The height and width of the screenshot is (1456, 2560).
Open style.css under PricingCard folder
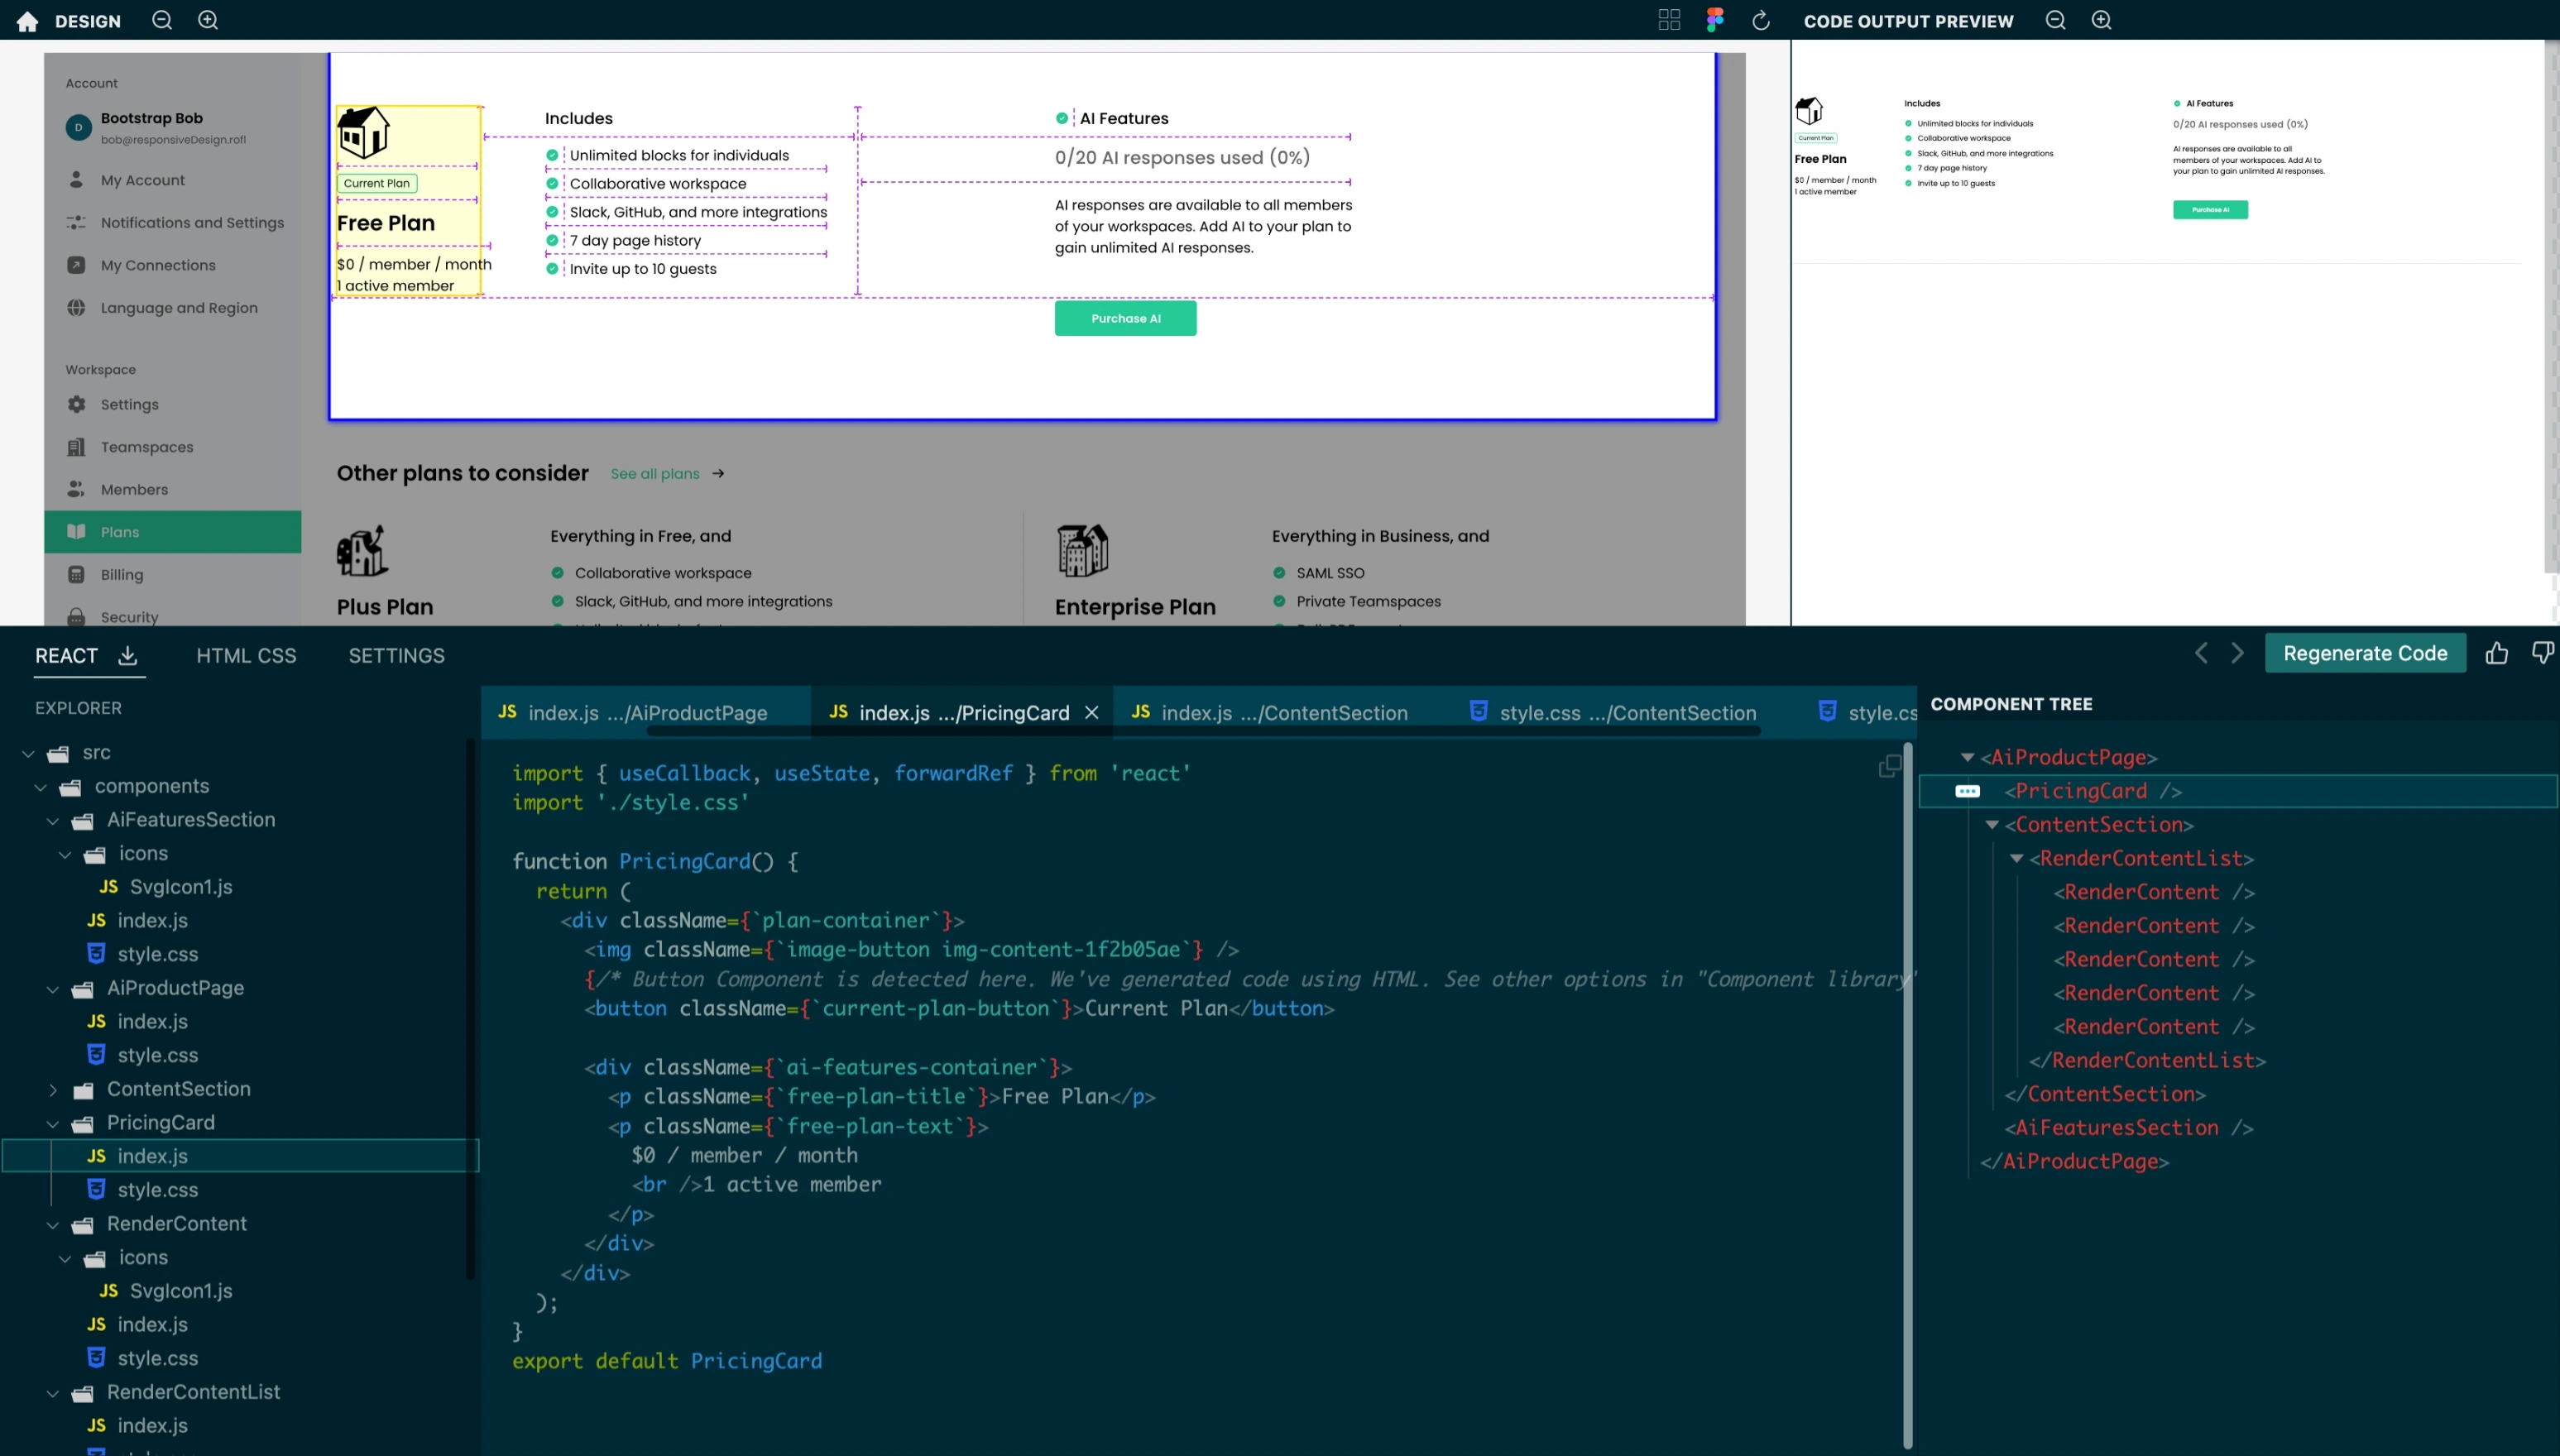pyautogui.click(x=157, y=1190)
